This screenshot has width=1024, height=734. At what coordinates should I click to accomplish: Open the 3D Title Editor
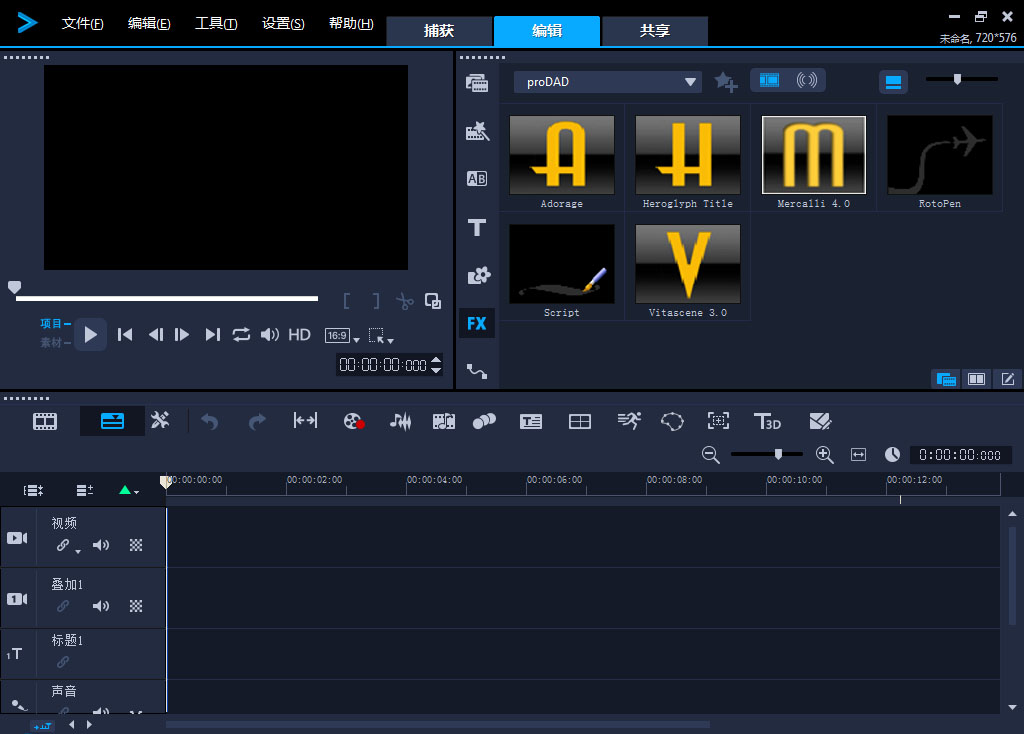[x=767, y=421]
